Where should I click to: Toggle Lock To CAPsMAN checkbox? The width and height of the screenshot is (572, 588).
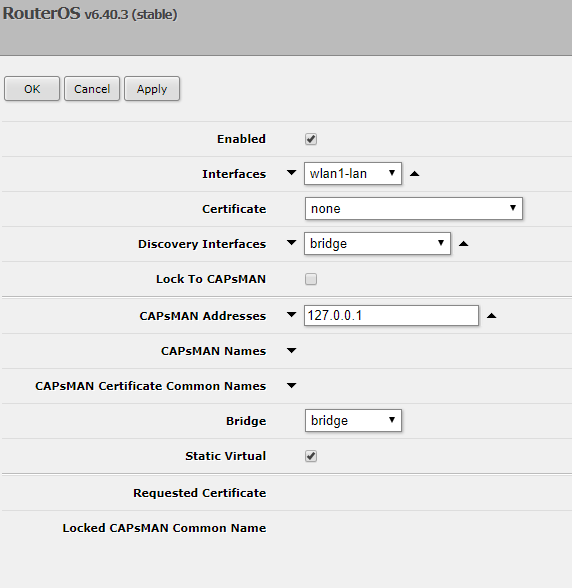point(311,279)
